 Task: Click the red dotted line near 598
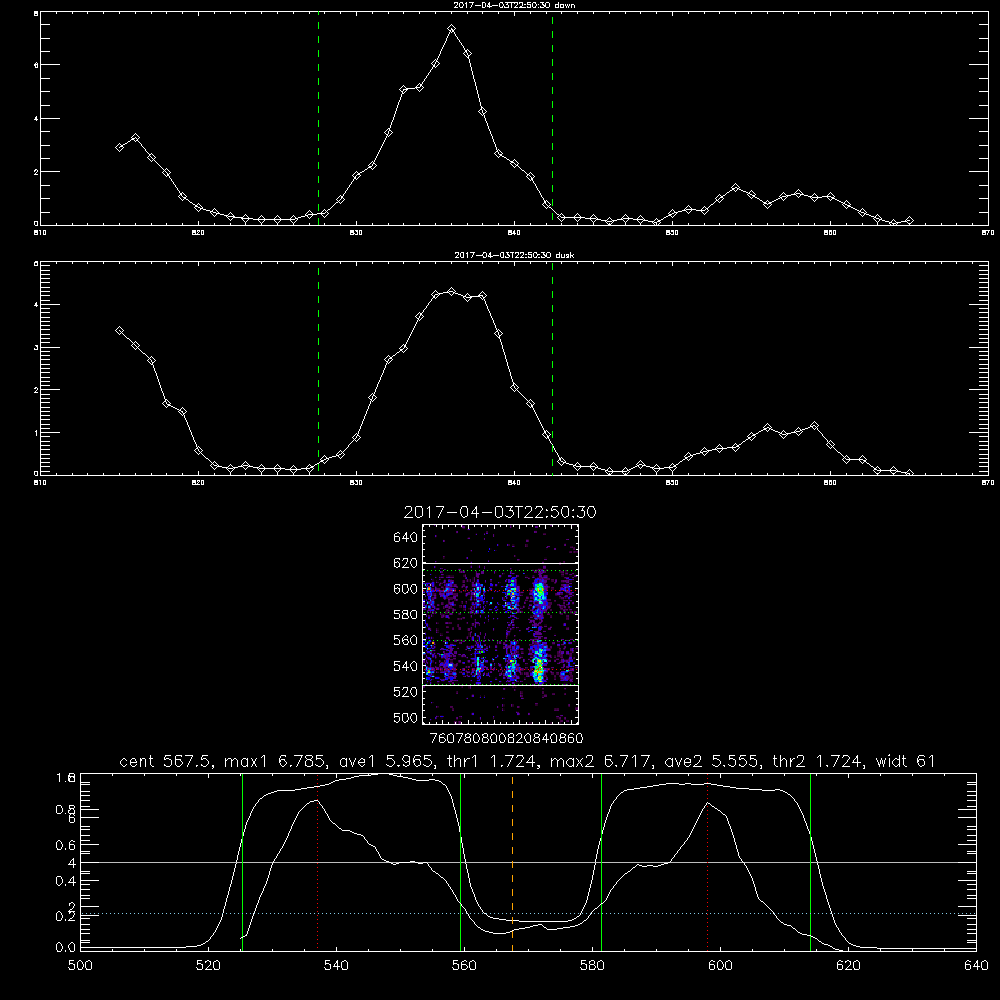(707, 862)
